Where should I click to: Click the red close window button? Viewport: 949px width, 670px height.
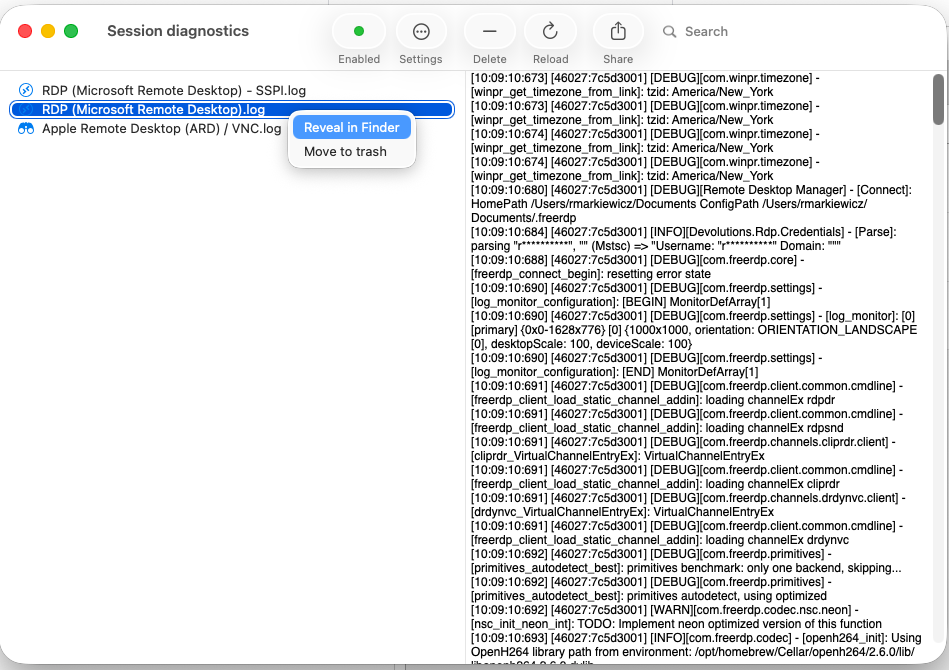25,31
